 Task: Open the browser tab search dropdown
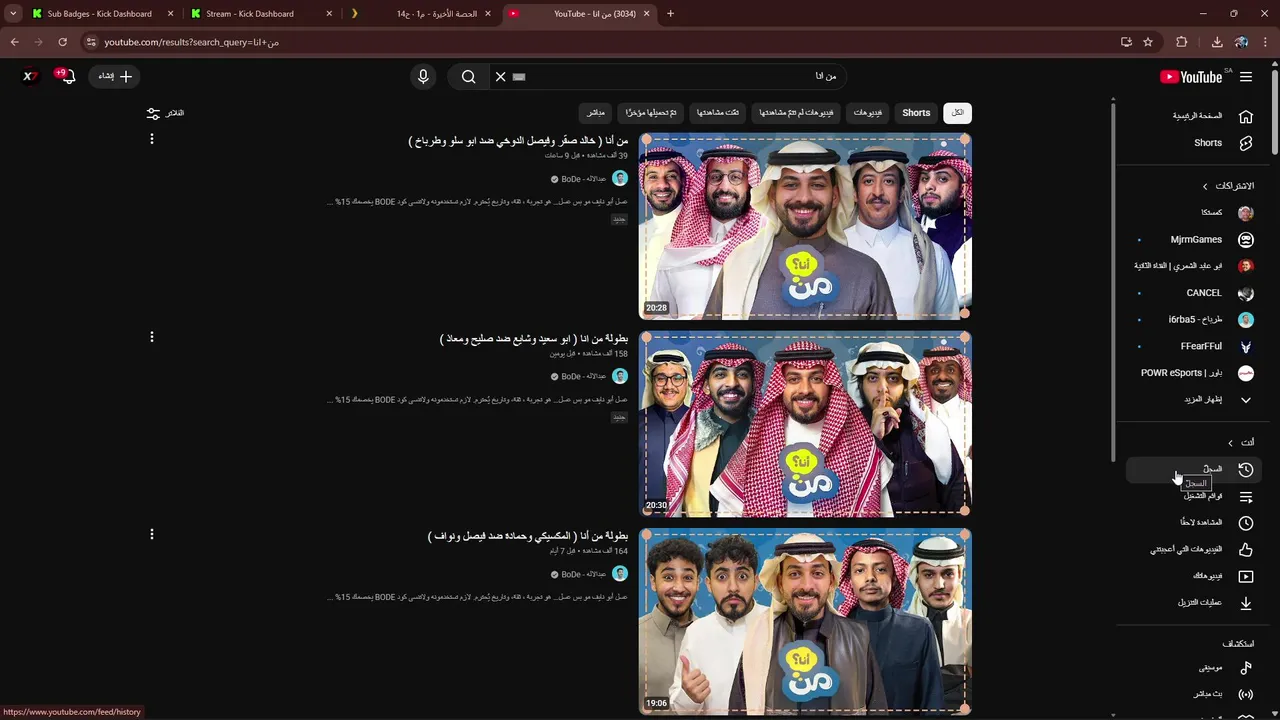click(13, 14)
